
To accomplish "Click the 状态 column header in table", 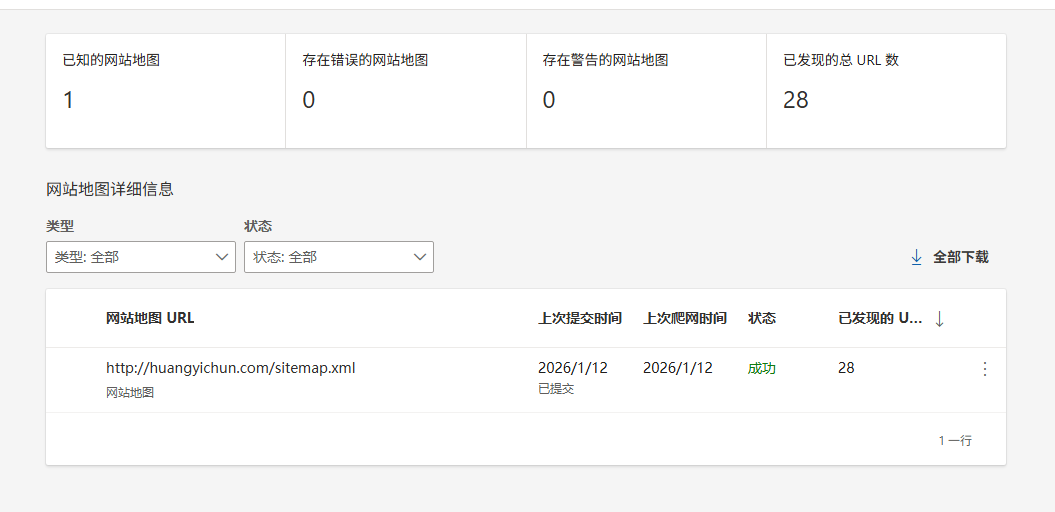I will pyautogui.click(x=762, y=318).
